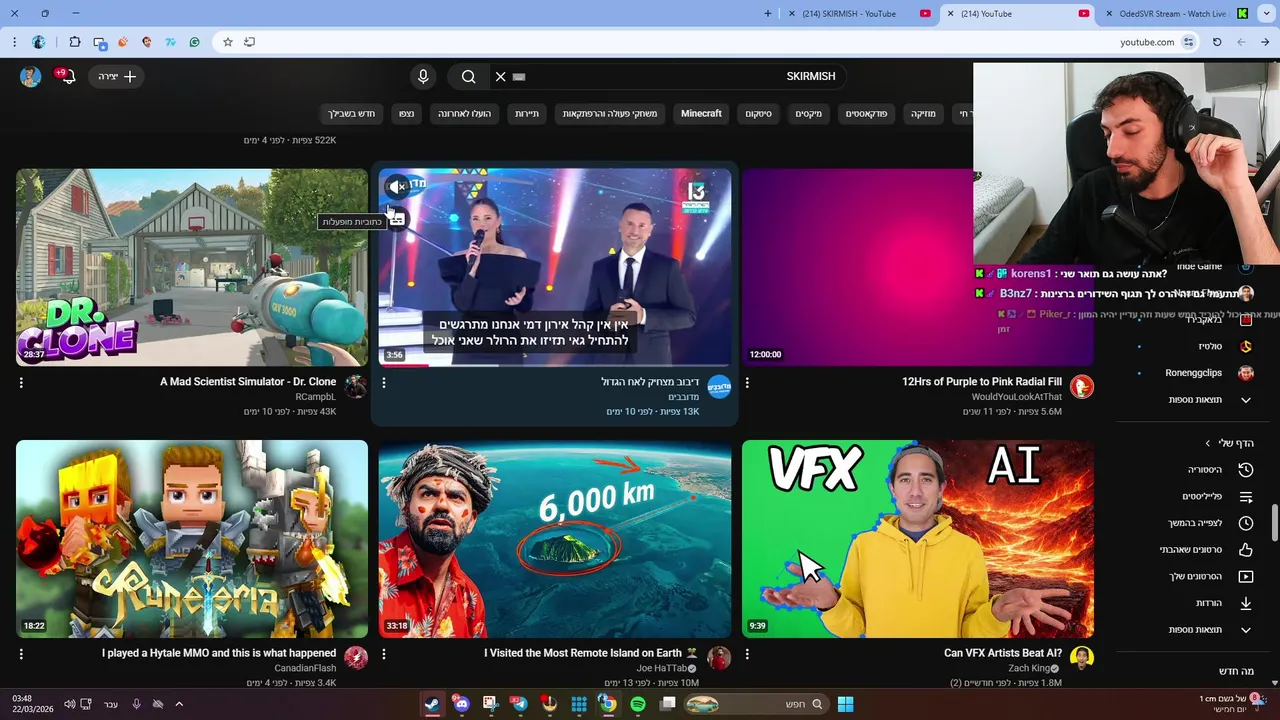The height and width of the screenshot is (720, 1280).
Task: Go to the מדובבים channel avatar
Action: click(719, 387)
